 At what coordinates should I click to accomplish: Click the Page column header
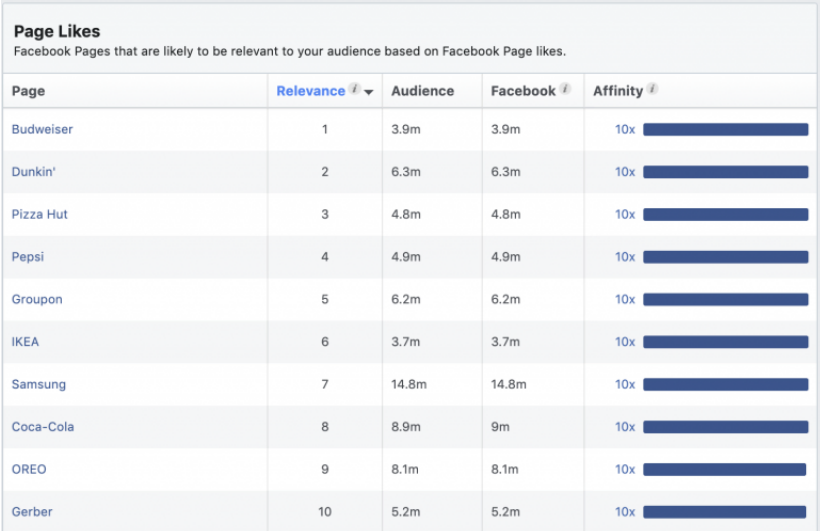(28, 91)
